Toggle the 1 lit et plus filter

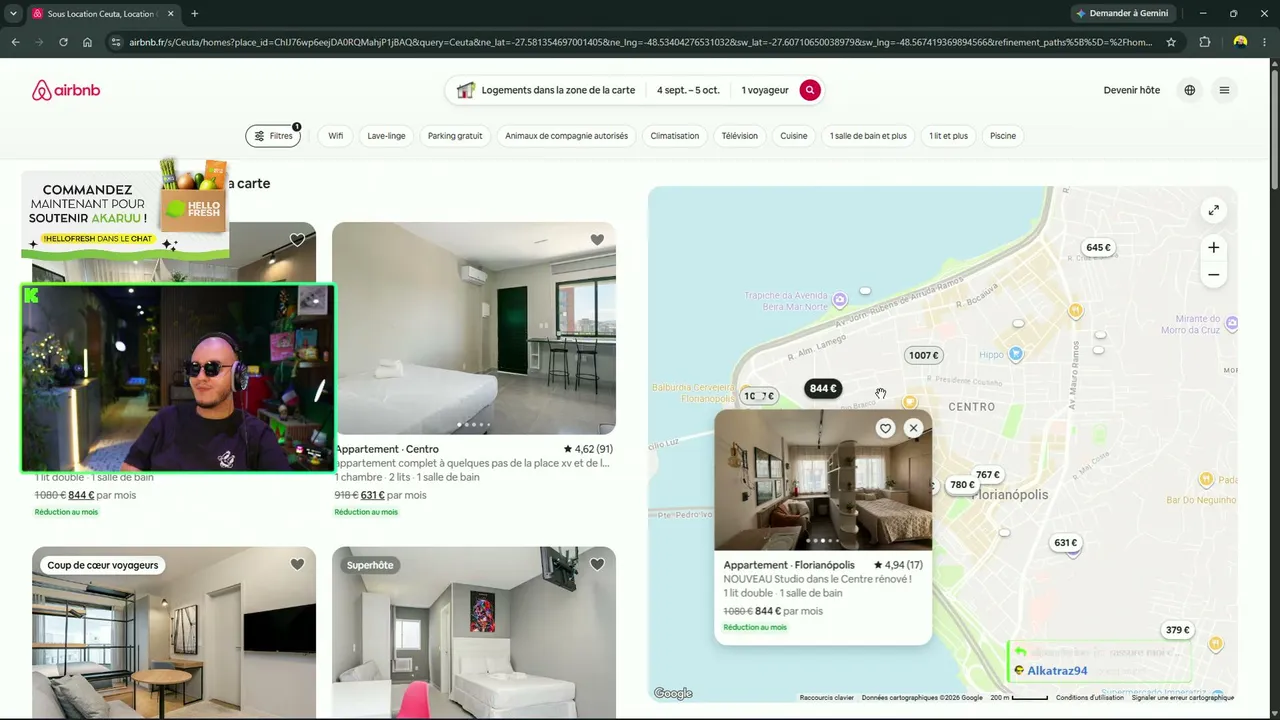[948, 136]
